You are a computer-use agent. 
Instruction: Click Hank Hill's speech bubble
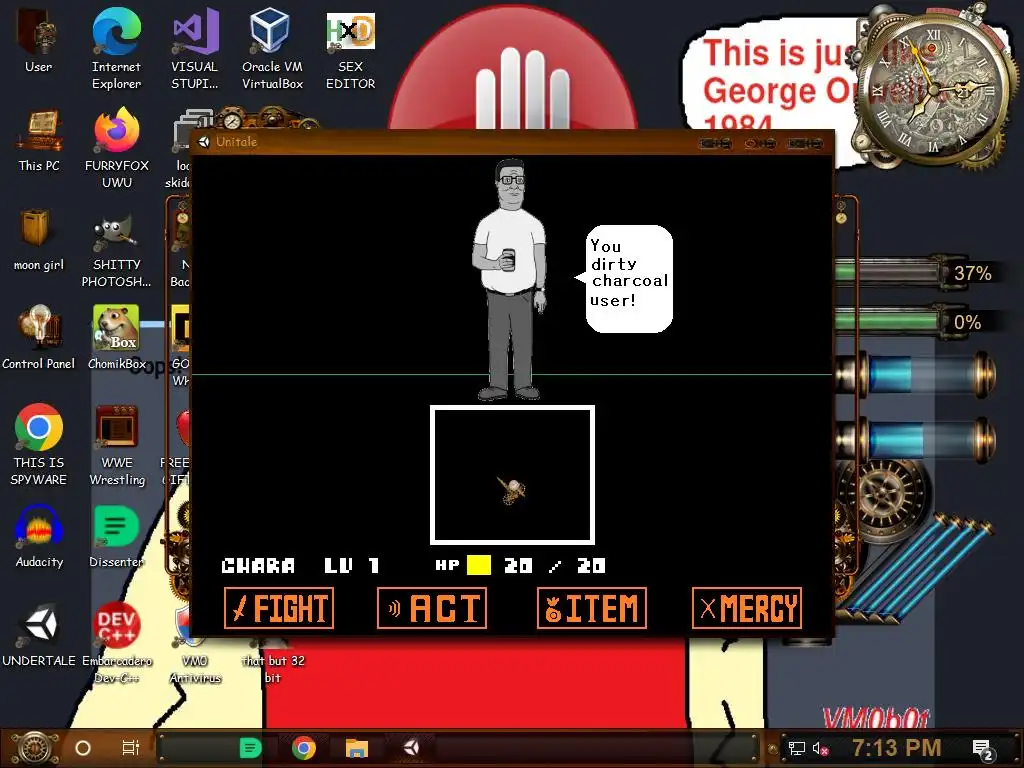point(628,279)
